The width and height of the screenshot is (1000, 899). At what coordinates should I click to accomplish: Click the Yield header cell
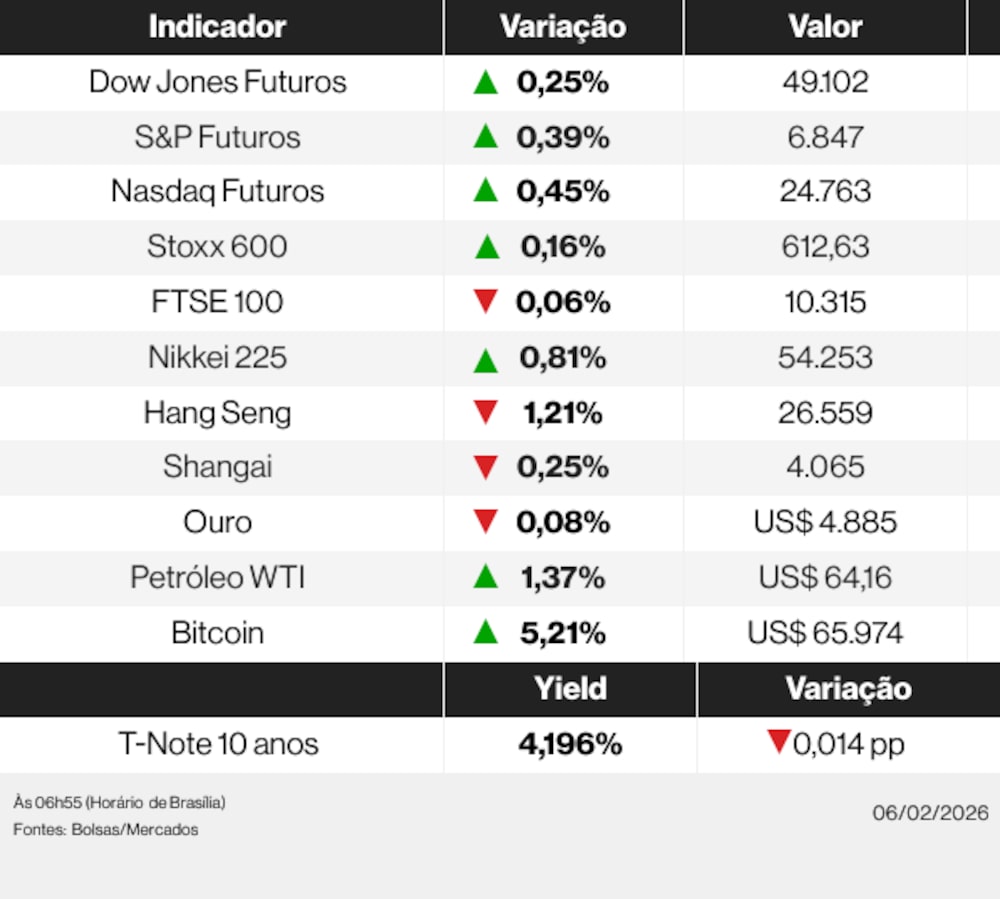pyautogui.click(x=570, y=688)
